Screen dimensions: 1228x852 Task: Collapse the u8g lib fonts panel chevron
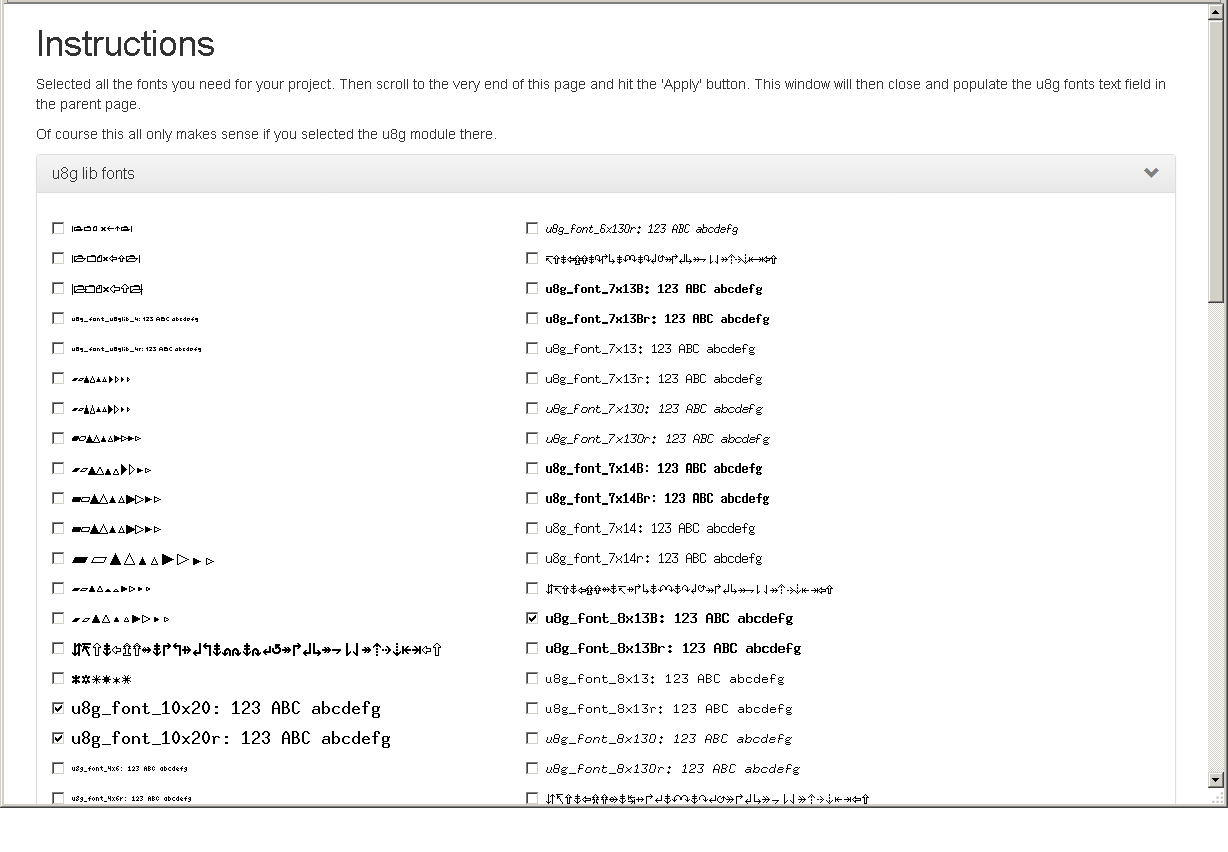[1151, 173]
